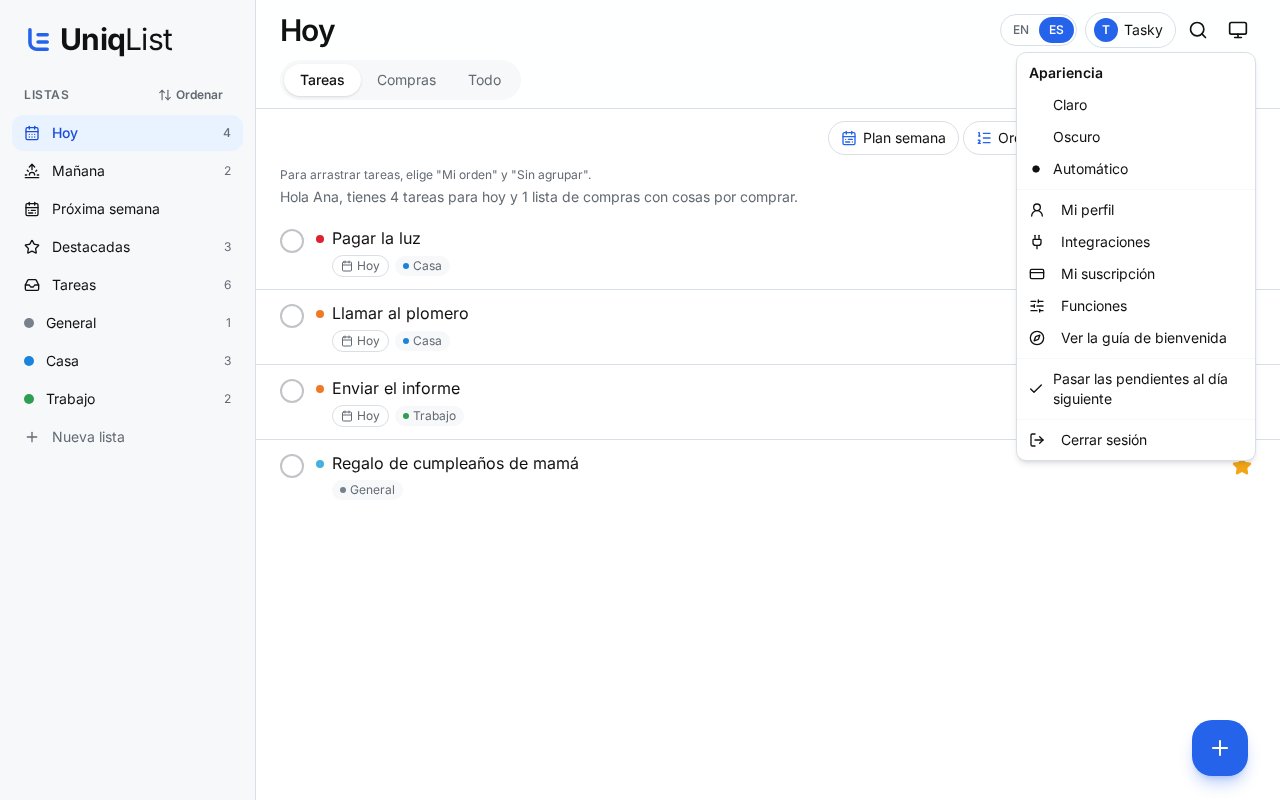Viewport: 1280px width, 800px height.
Task: Open the Tareas inbox list
Action: point(127,285)
